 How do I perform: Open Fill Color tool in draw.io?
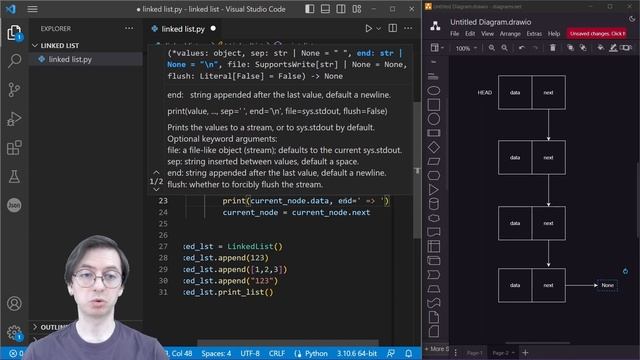click(x=600, y=48)
